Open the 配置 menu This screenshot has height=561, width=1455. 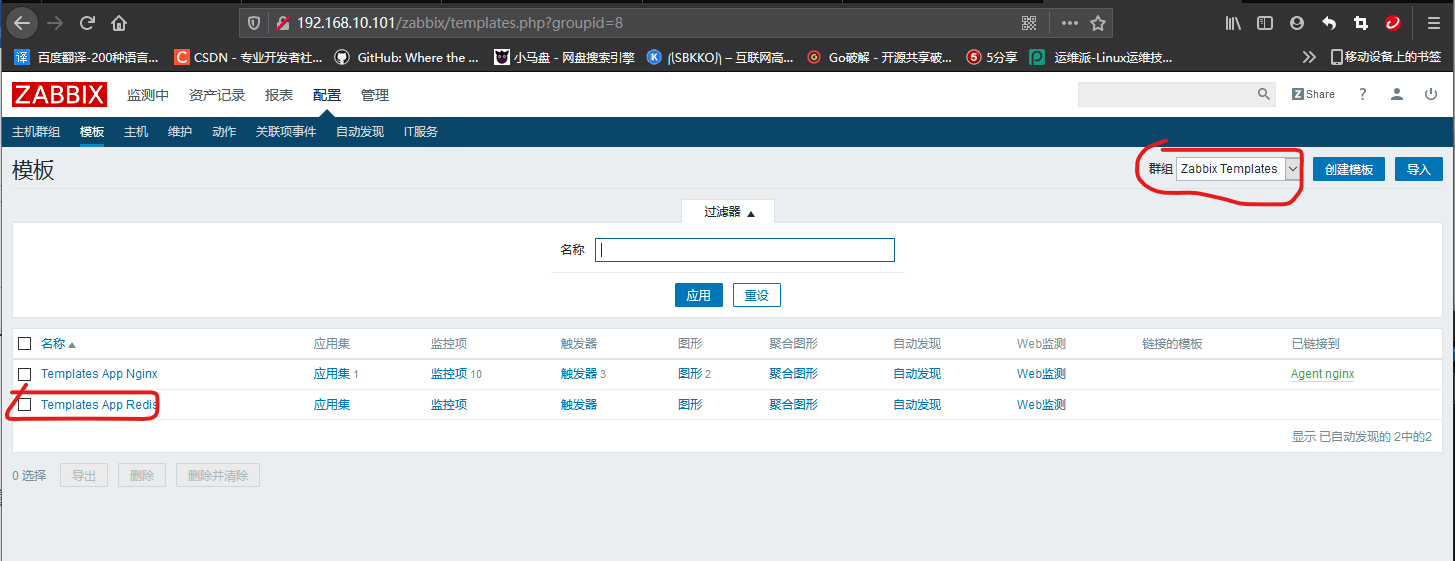(327, 95)
